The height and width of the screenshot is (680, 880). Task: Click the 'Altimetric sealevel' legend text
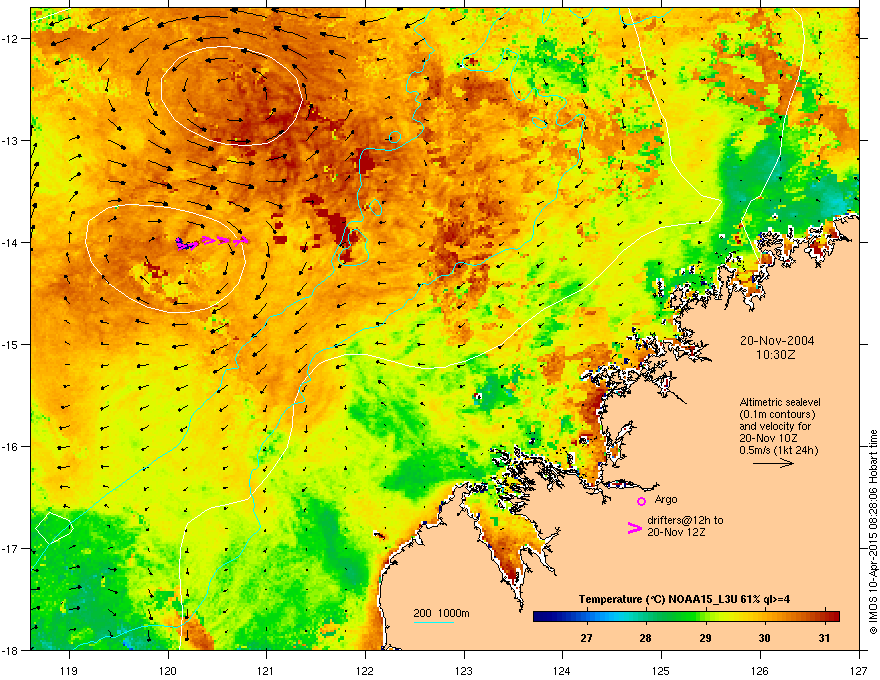[x=780, y=402]
